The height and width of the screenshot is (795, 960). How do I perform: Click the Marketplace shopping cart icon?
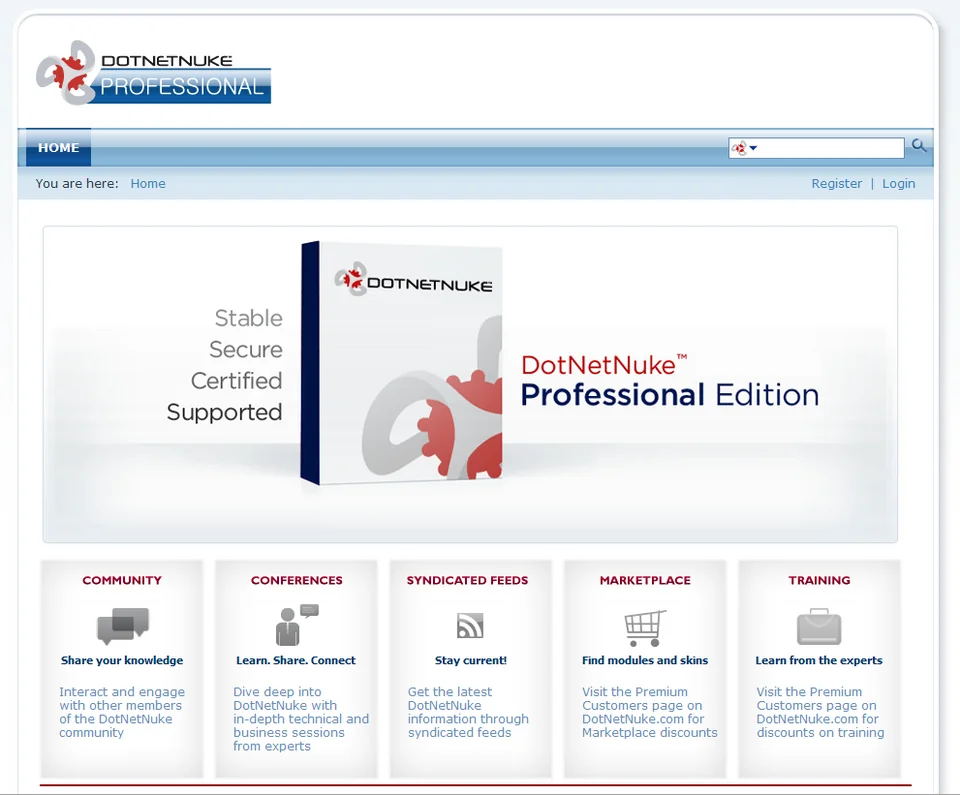pos(645,628)
